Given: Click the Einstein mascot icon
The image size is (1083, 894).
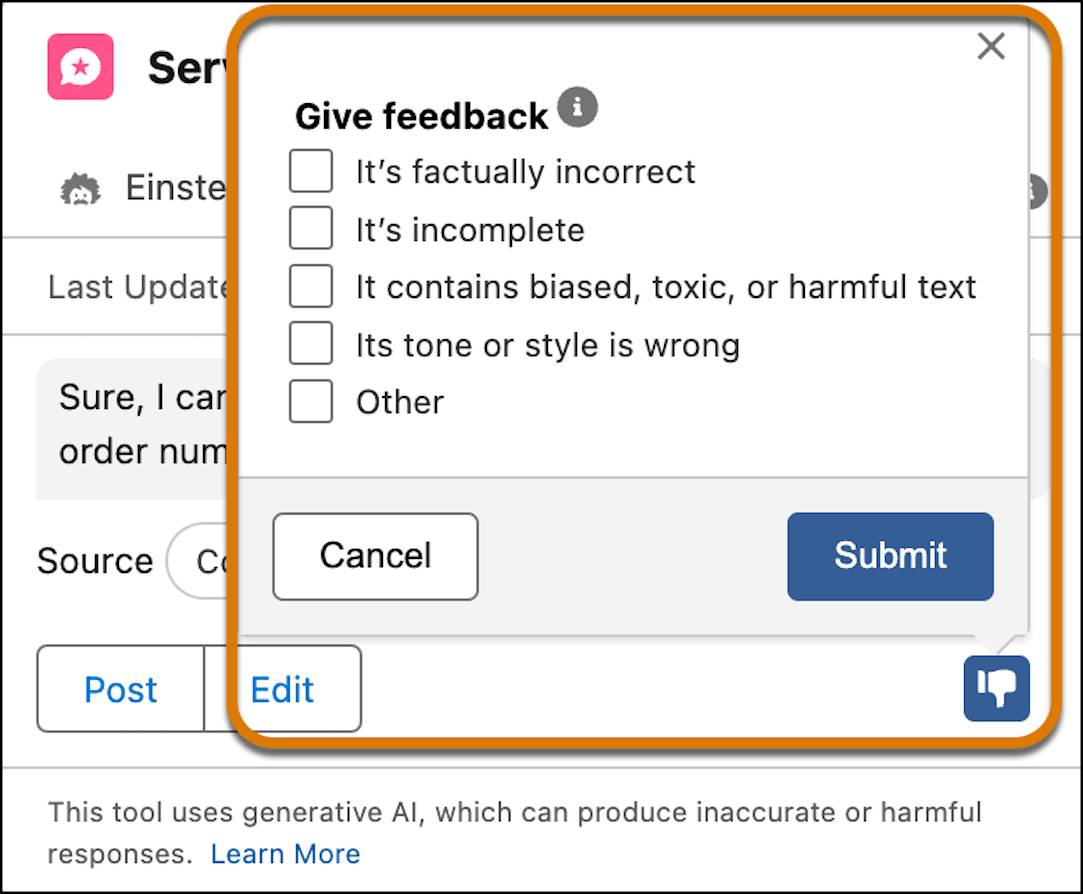Looking at the screenshot, I should [x=80, y=189].
